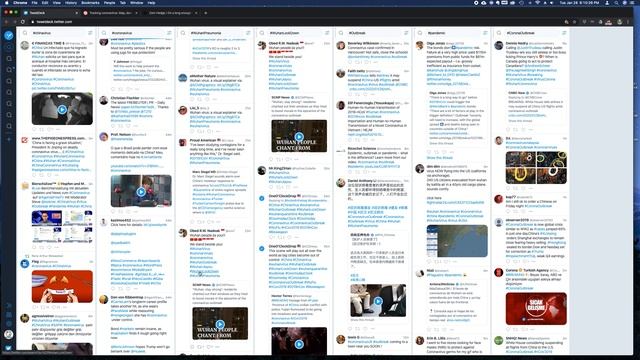Open macOS Spotlight search
640x360 pixels.
pos(616,3)
